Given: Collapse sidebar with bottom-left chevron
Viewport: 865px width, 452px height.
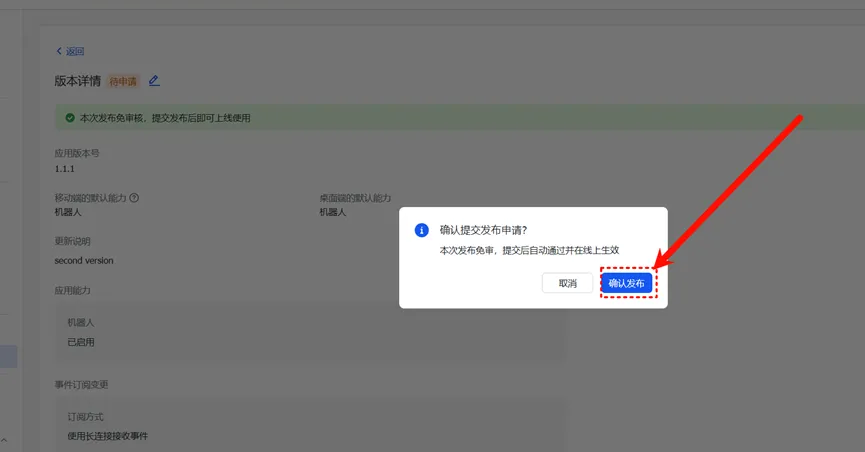Looking at the screenshot, I should pyautogui.click(x=4, y=440).
